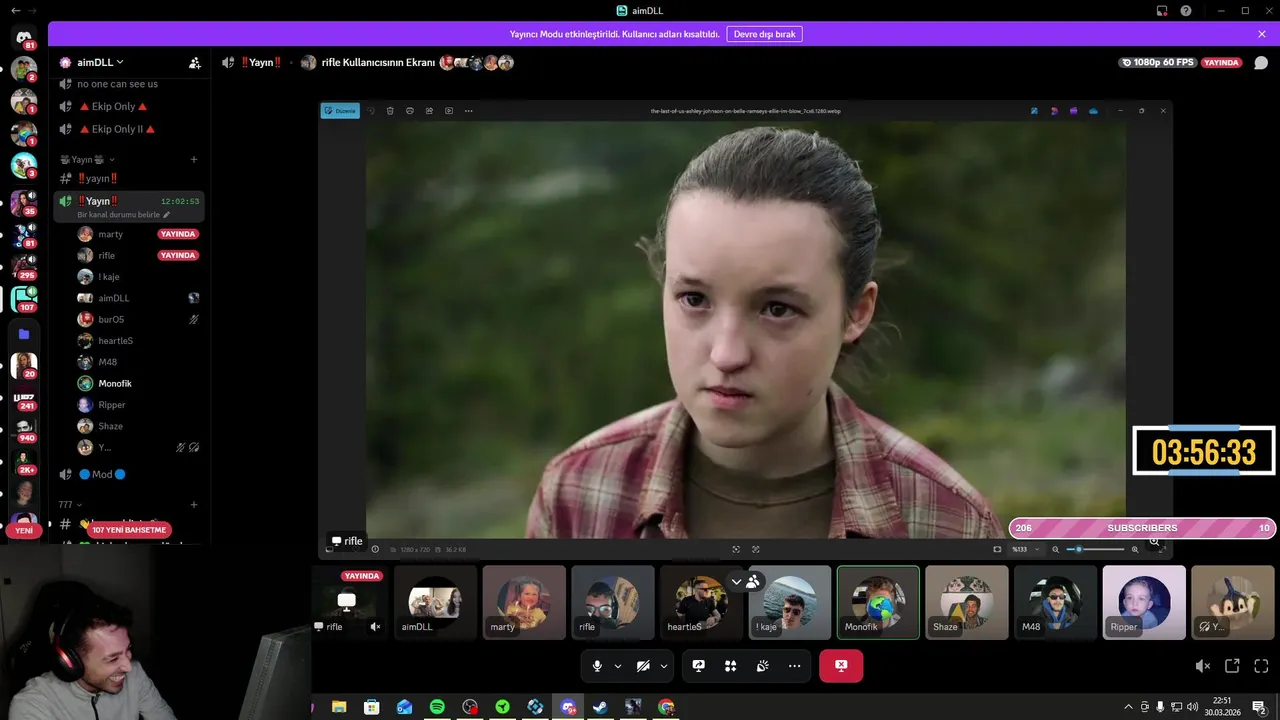
Task: Add a channel to the 777 category
Action: point(194,505)
